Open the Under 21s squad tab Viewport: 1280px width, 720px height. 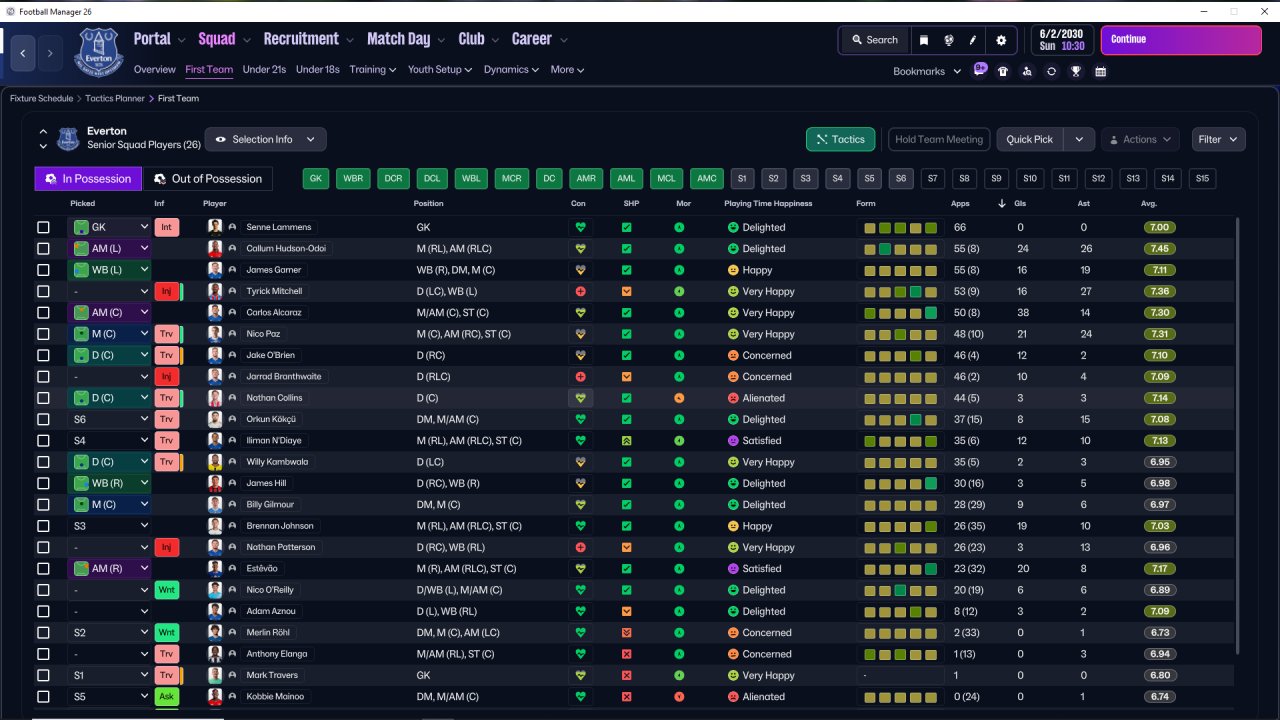coord(264,70)
